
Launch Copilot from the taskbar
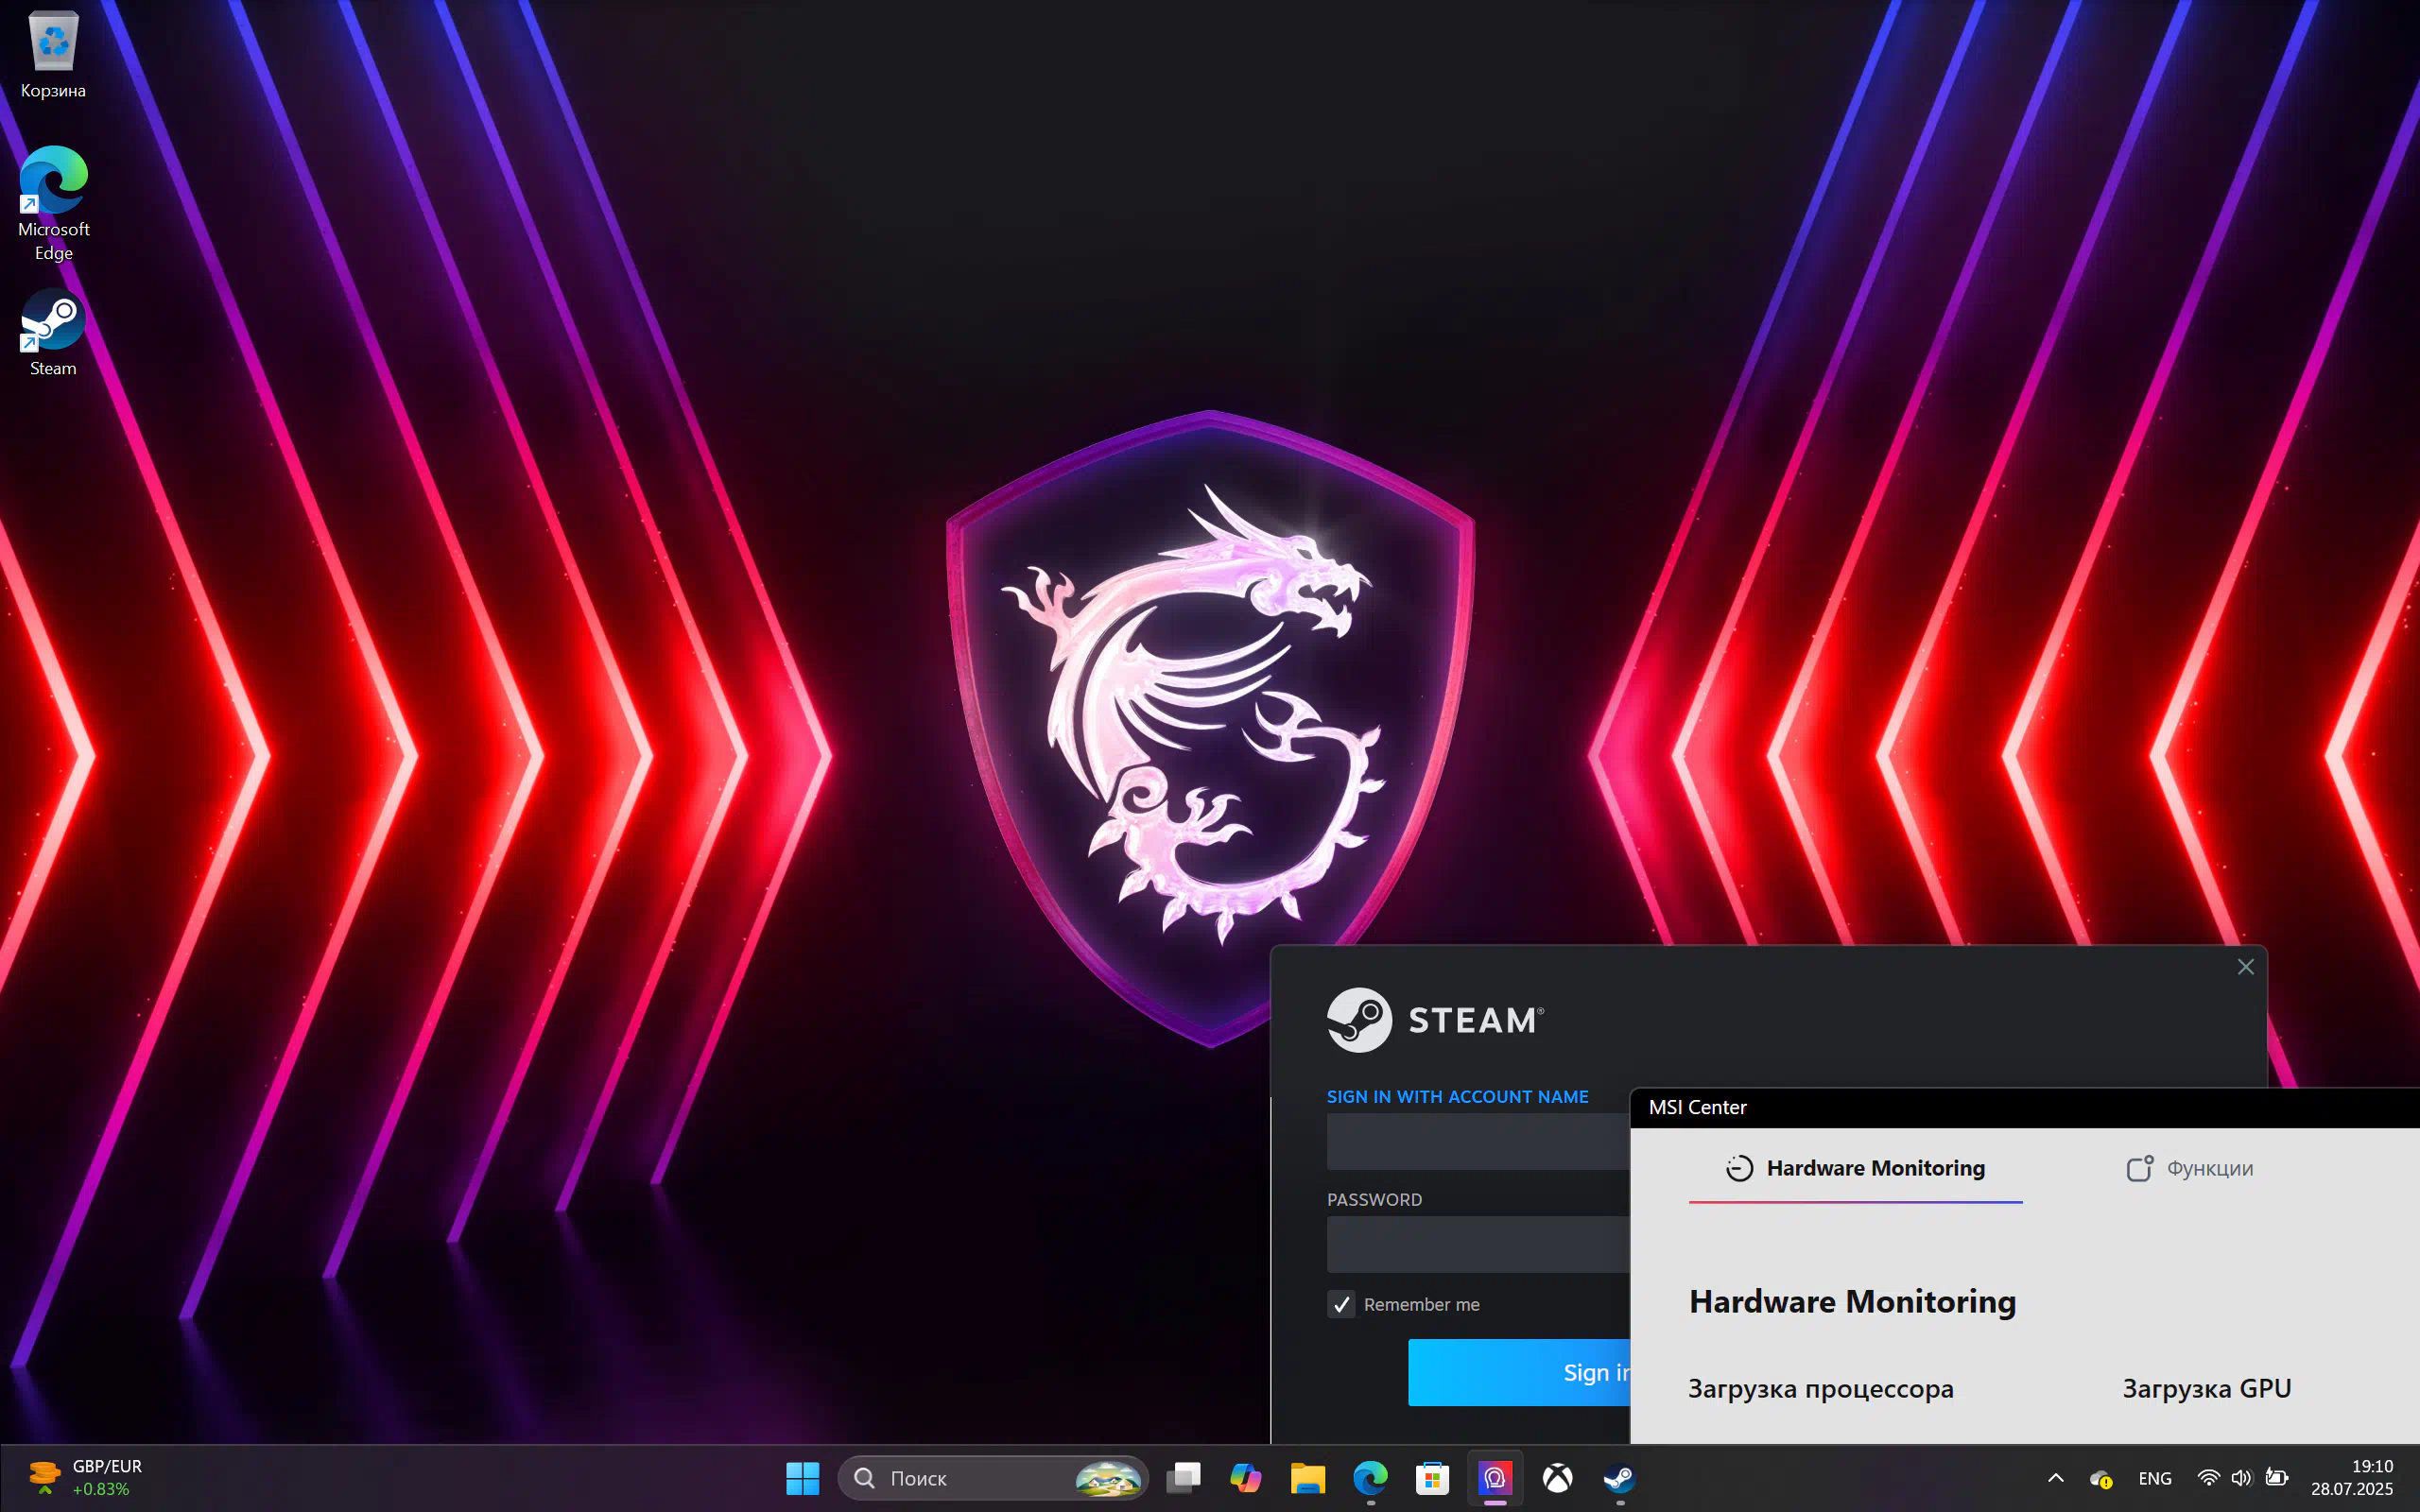pos(1245,1477)
